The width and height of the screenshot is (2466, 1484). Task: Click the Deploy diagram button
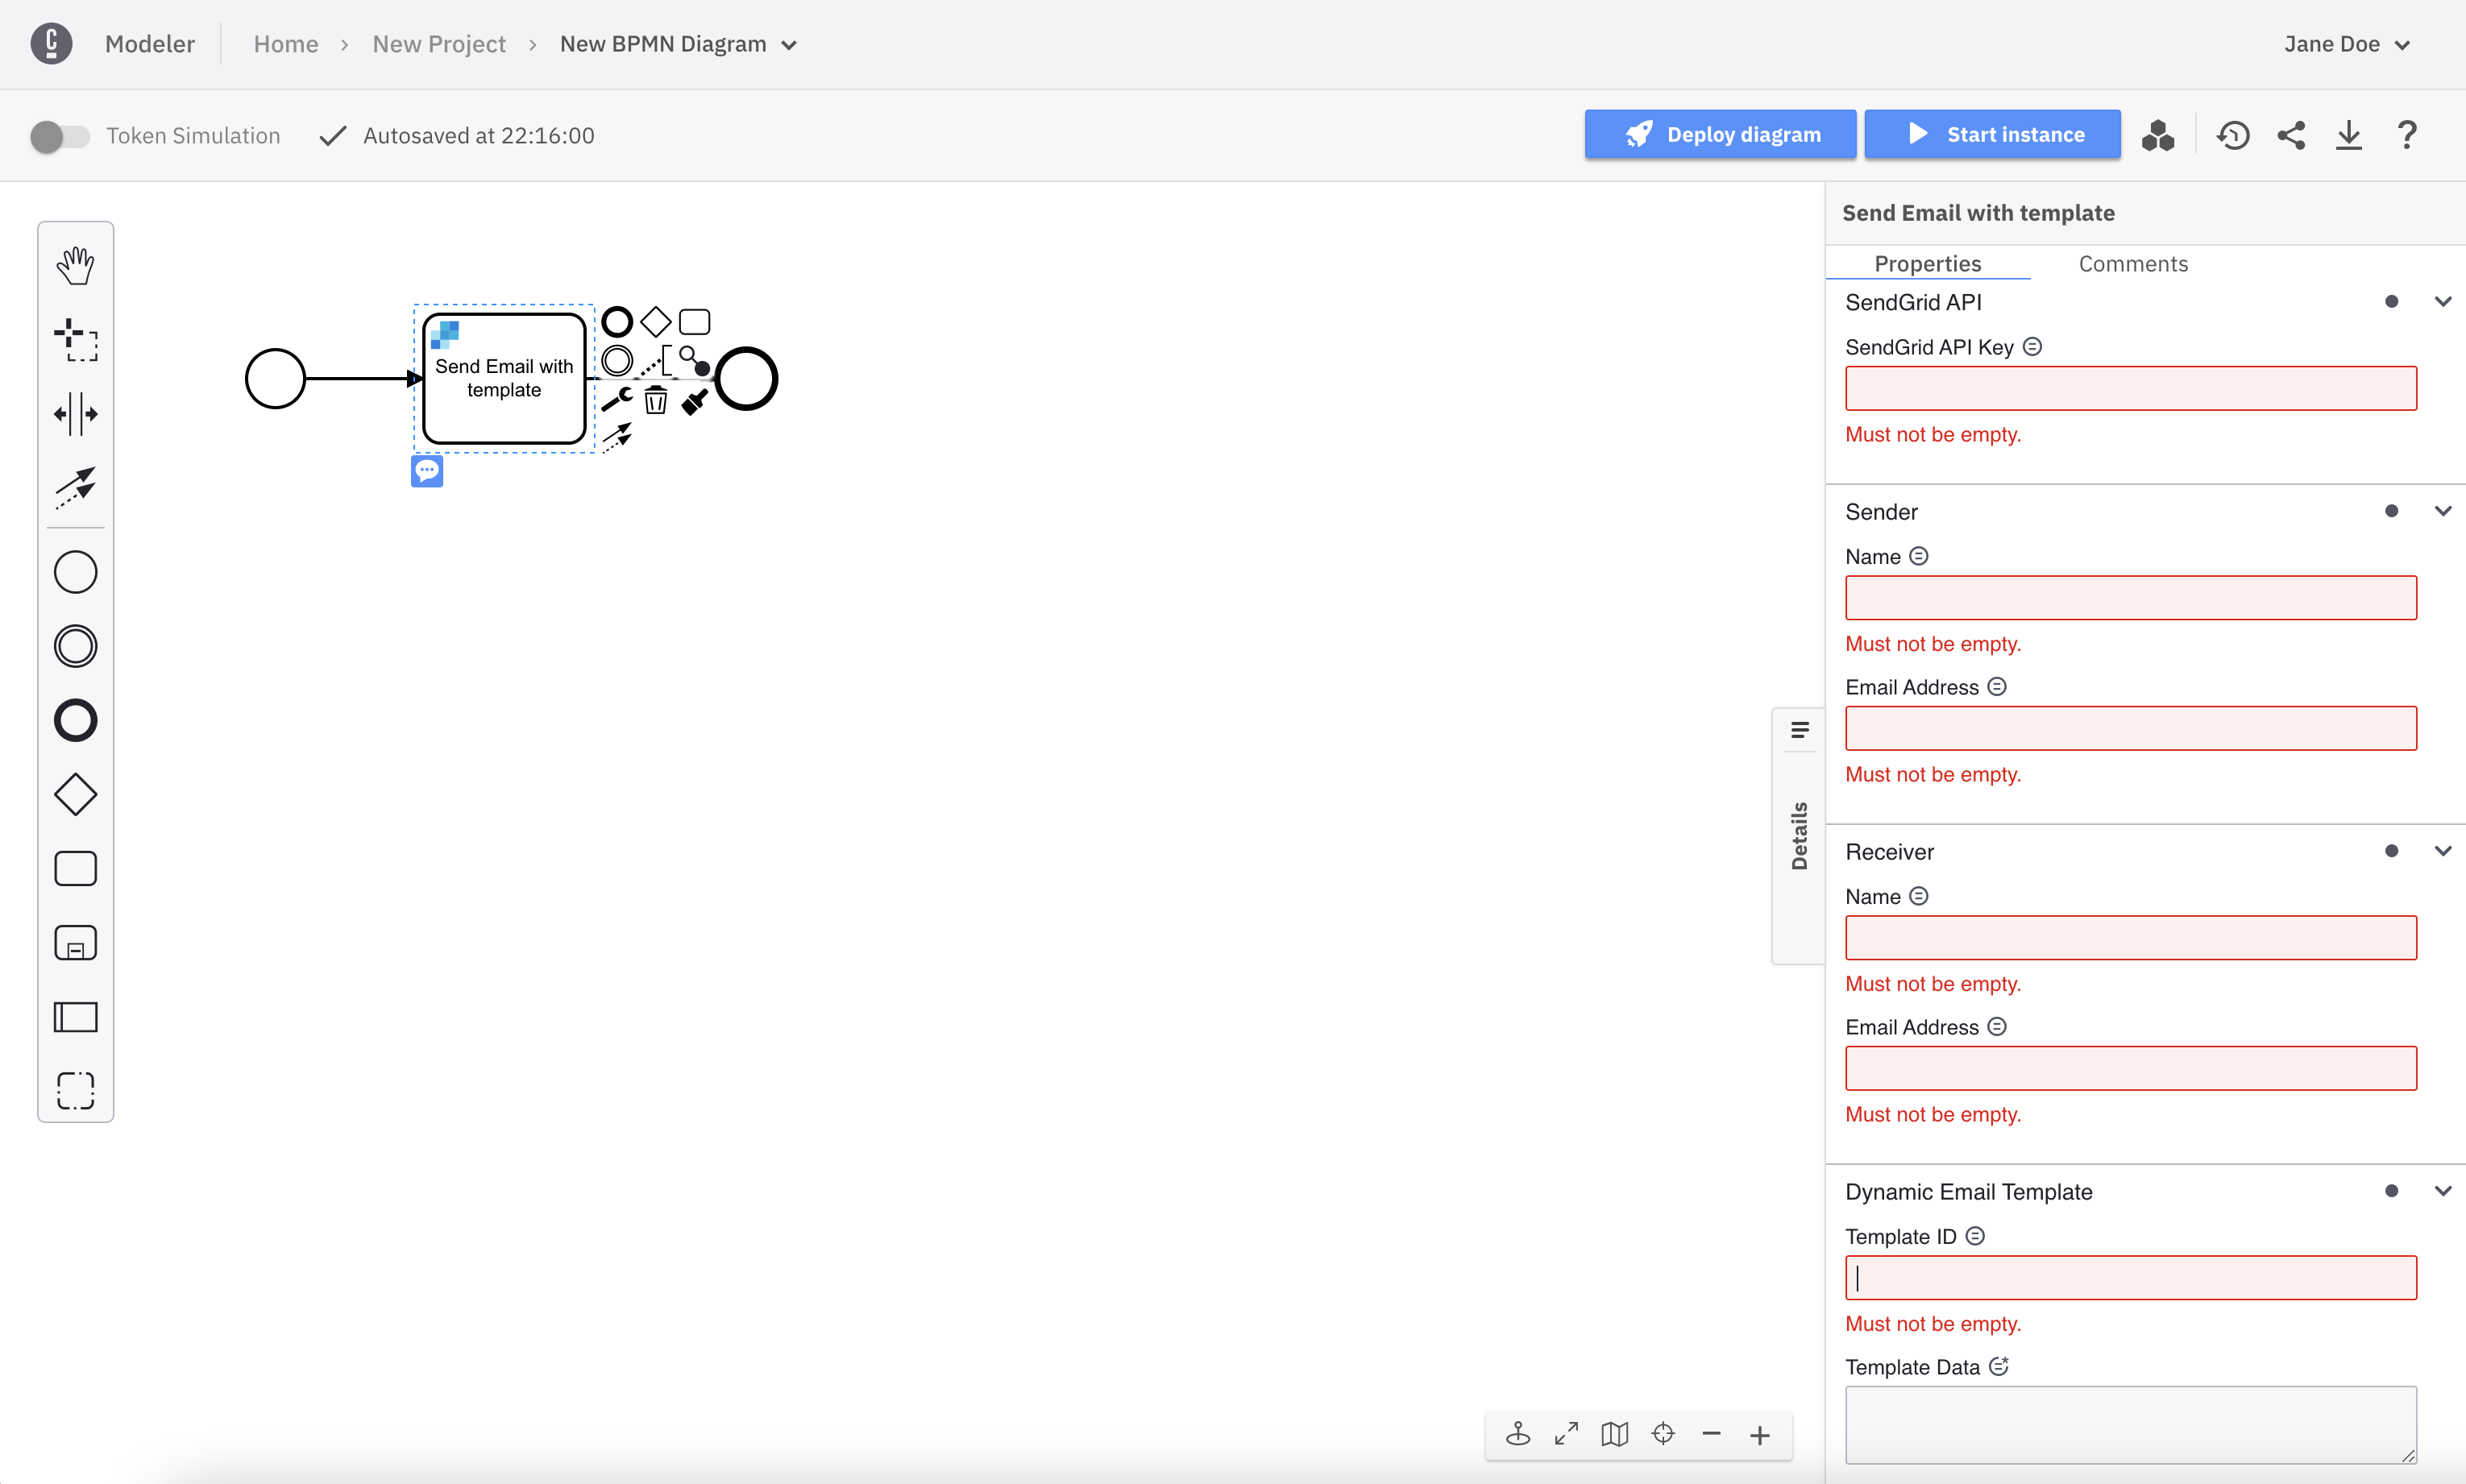click(x=1719, y=133)
